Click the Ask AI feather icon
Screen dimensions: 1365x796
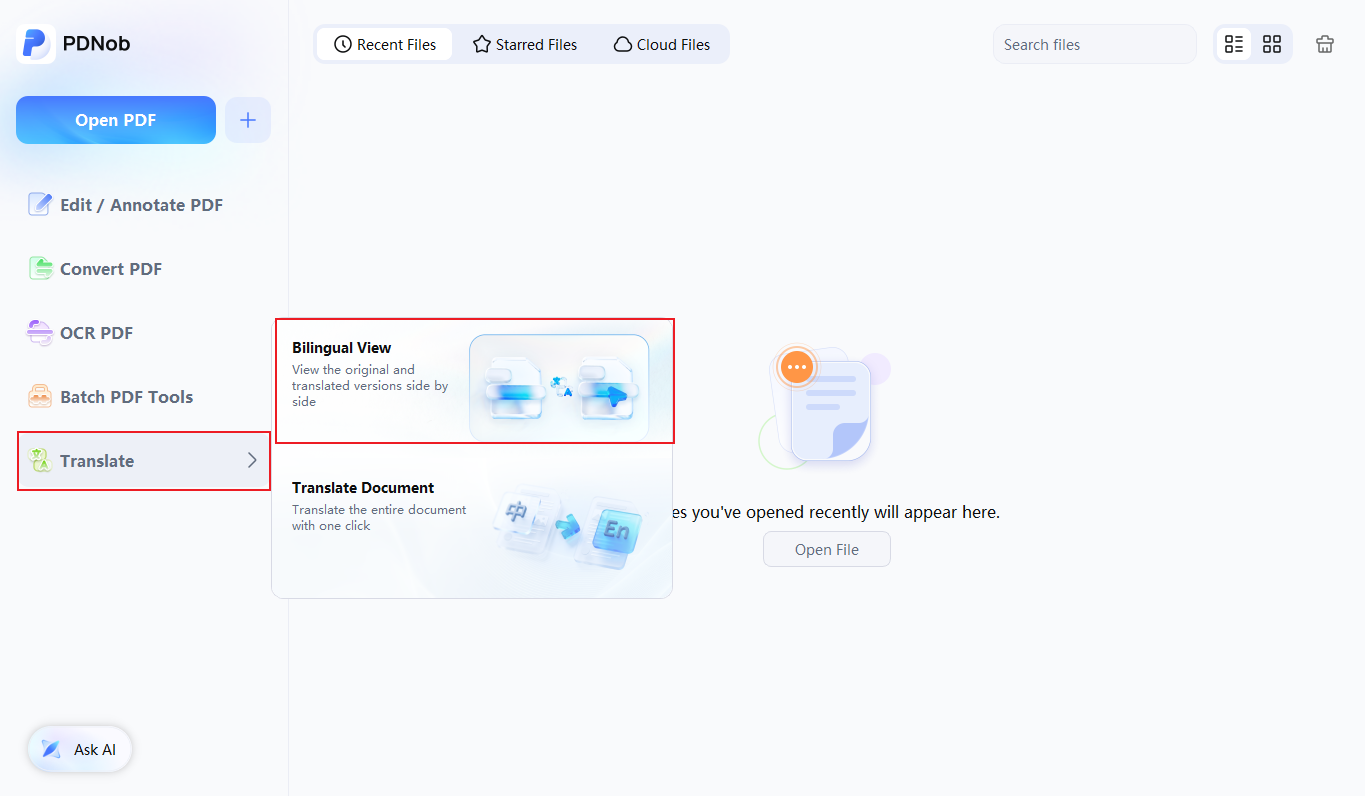point(50,749)
